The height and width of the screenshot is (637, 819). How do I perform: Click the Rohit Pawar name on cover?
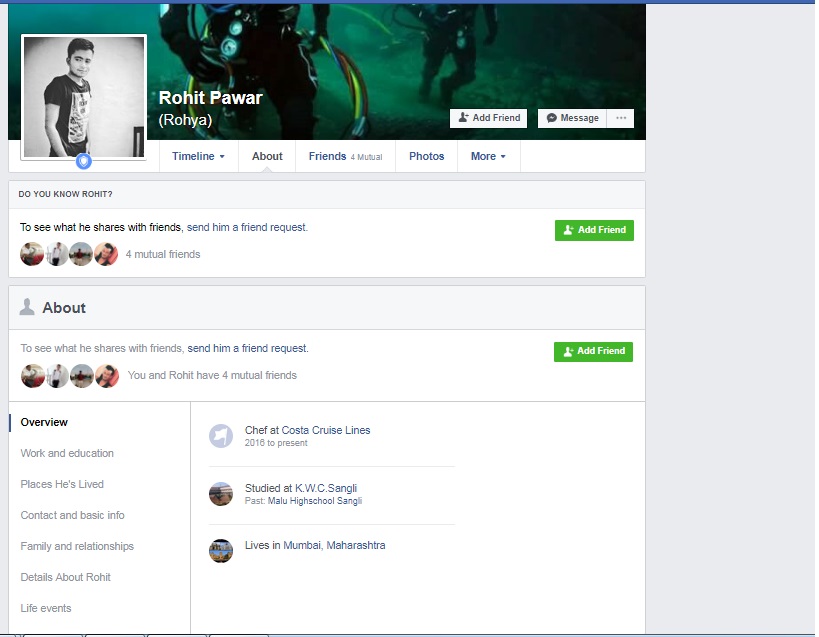210,98
